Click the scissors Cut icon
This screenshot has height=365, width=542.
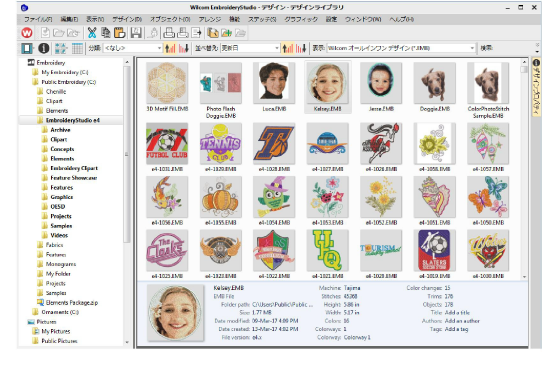(92, 33)
